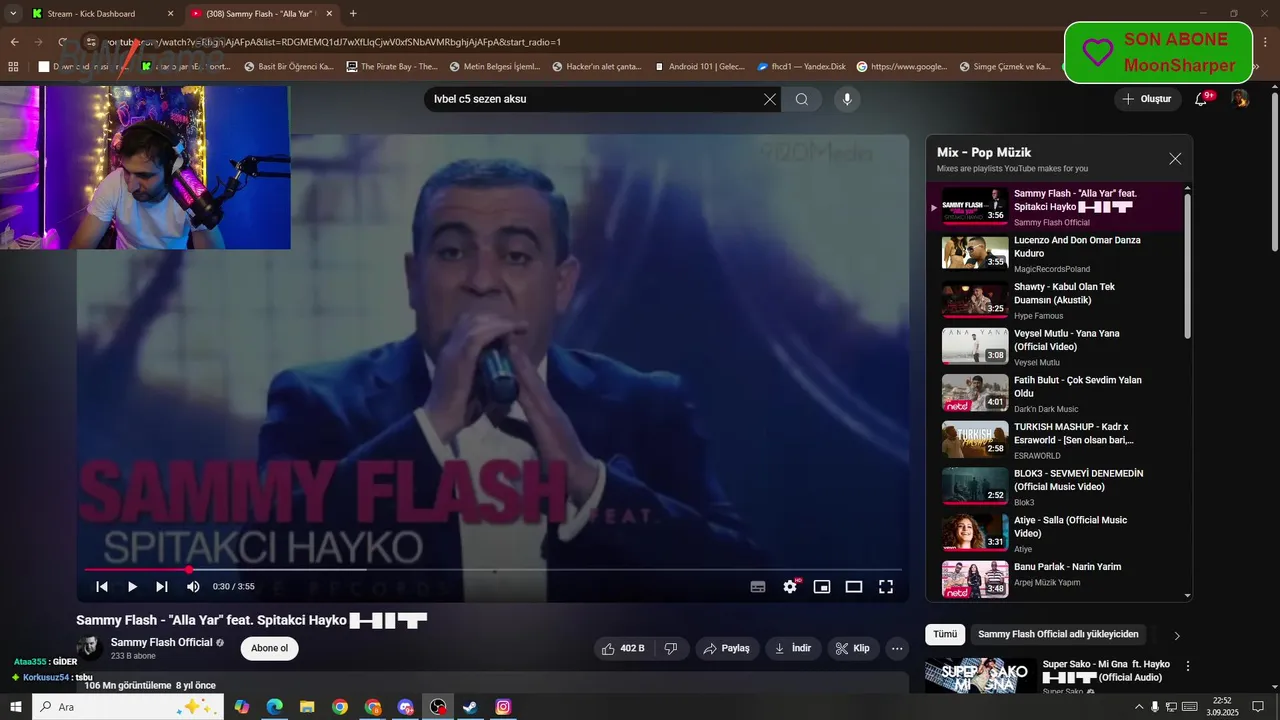Open a new browser tab

(x=353, y=14)
